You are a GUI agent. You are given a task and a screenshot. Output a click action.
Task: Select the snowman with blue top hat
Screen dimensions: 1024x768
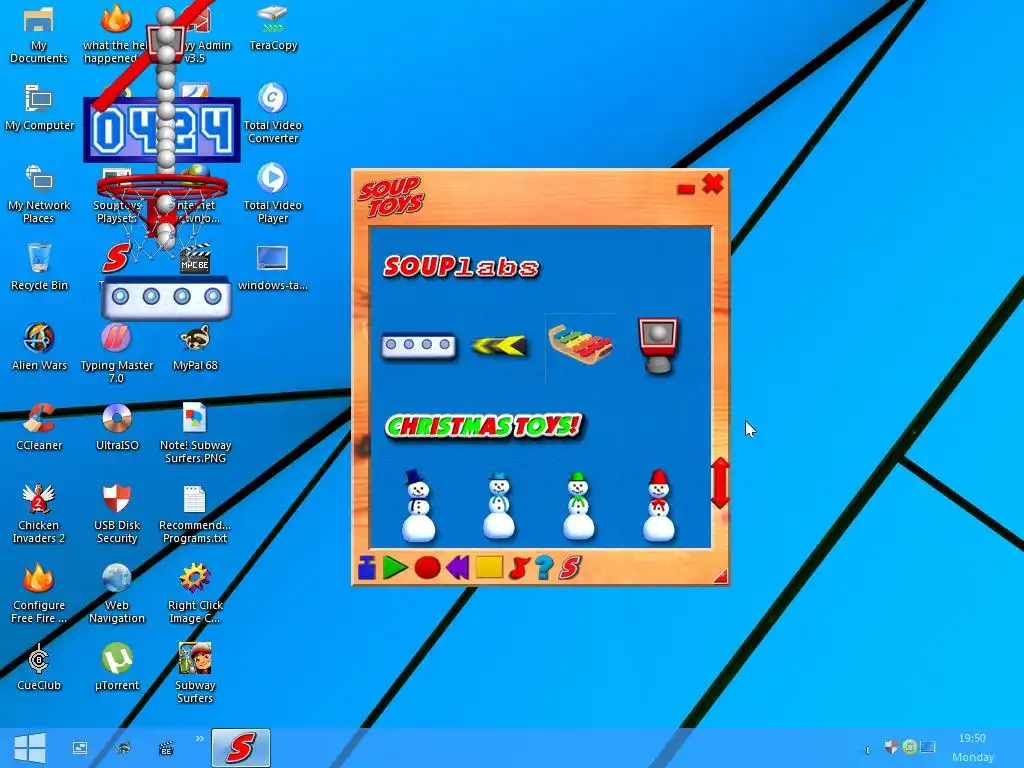[x=418, y=505]
